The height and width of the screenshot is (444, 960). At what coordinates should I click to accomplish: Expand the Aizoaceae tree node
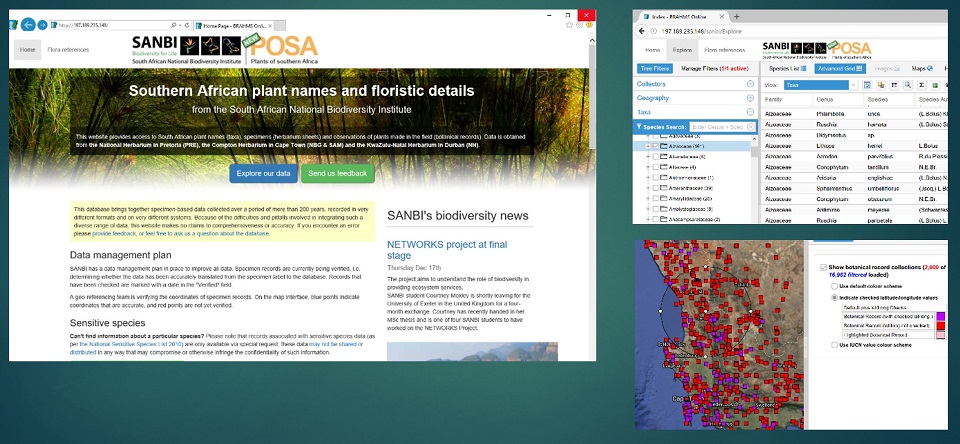click(x=648, y=146)
